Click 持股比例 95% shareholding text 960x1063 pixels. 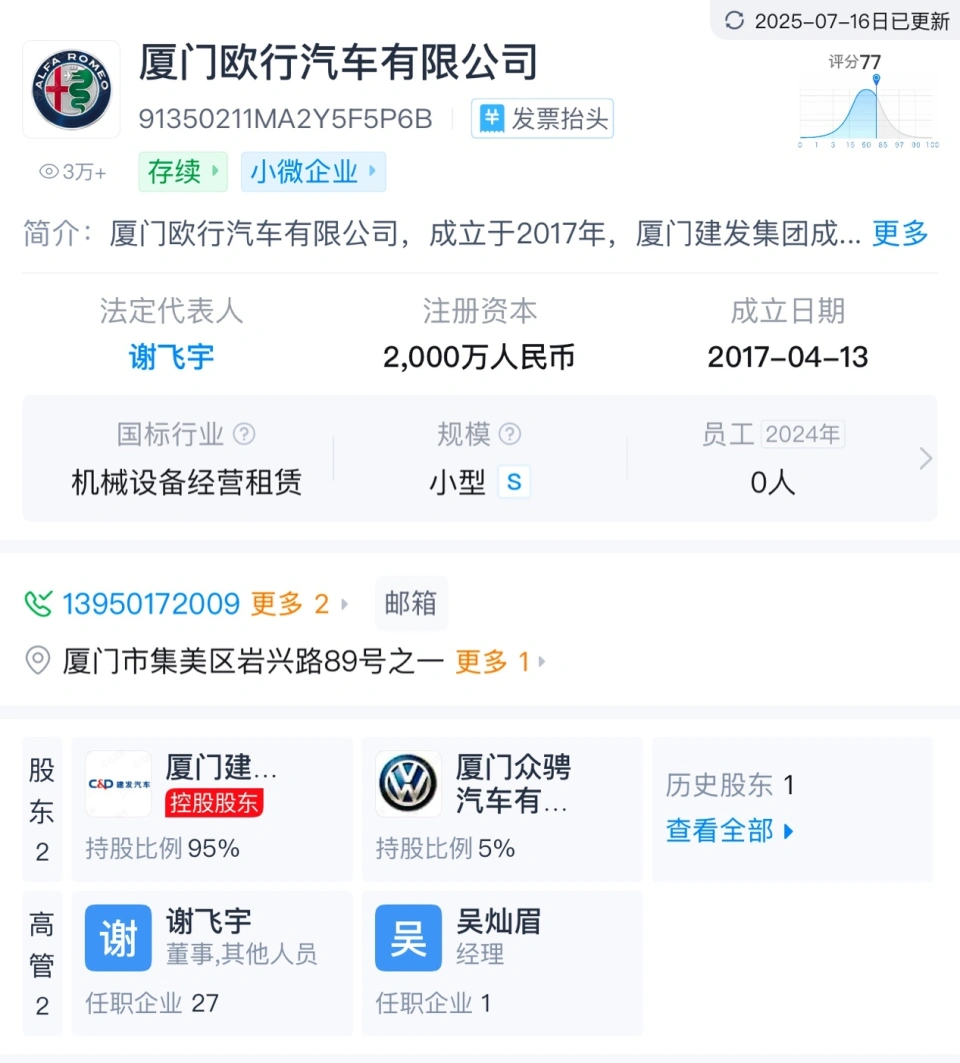click(x=163, y=848)
